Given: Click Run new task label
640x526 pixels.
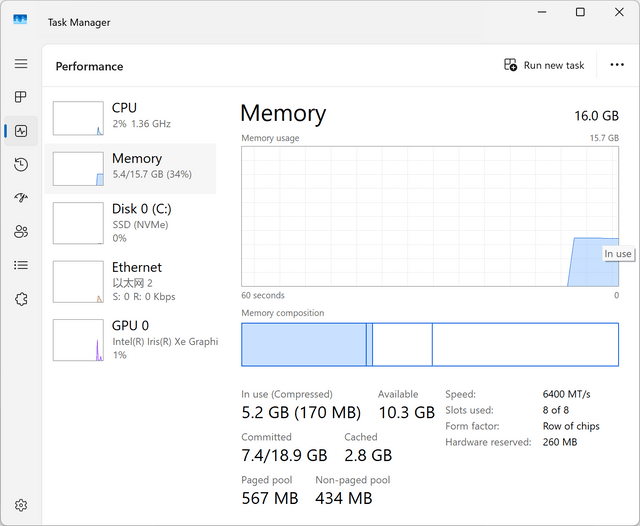Looking at the screenshot, I should pyautogui.click(x=554, y=65).
